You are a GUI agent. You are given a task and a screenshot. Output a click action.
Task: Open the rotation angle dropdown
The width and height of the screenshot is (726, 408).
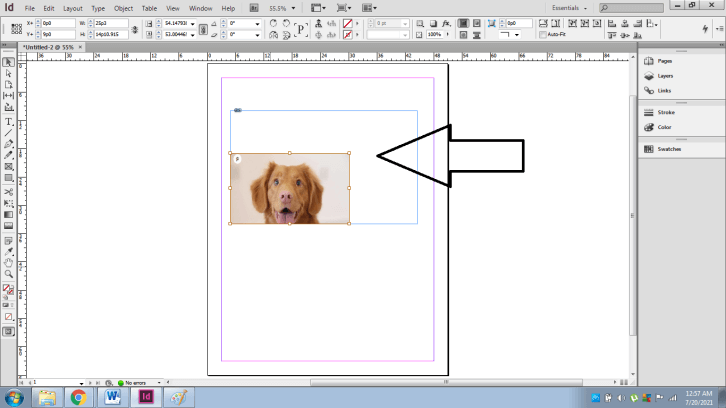coord(257,23)
